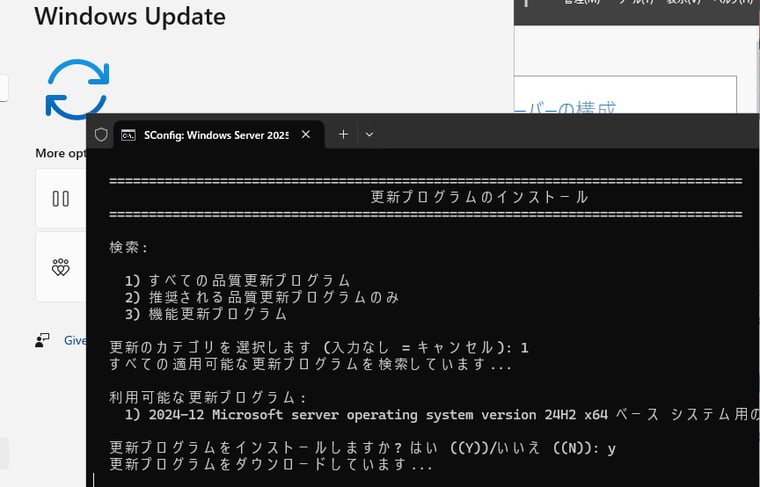Click option 1) すべての品質更新プログラム
The height and width of the screenshot is (487, 760).
point(237,281)
